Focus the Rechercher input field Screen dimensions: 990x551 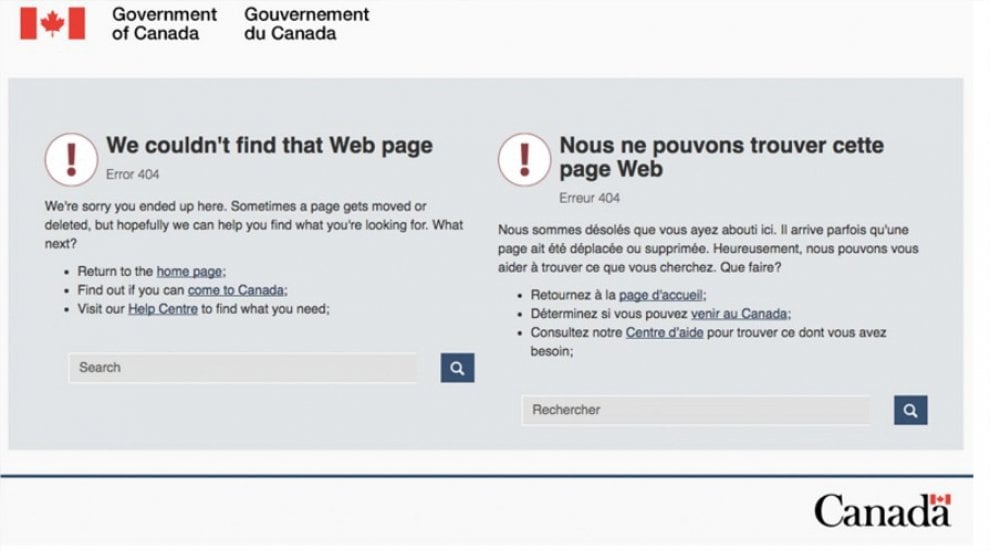pyautogui.click(x=696, y=410)
